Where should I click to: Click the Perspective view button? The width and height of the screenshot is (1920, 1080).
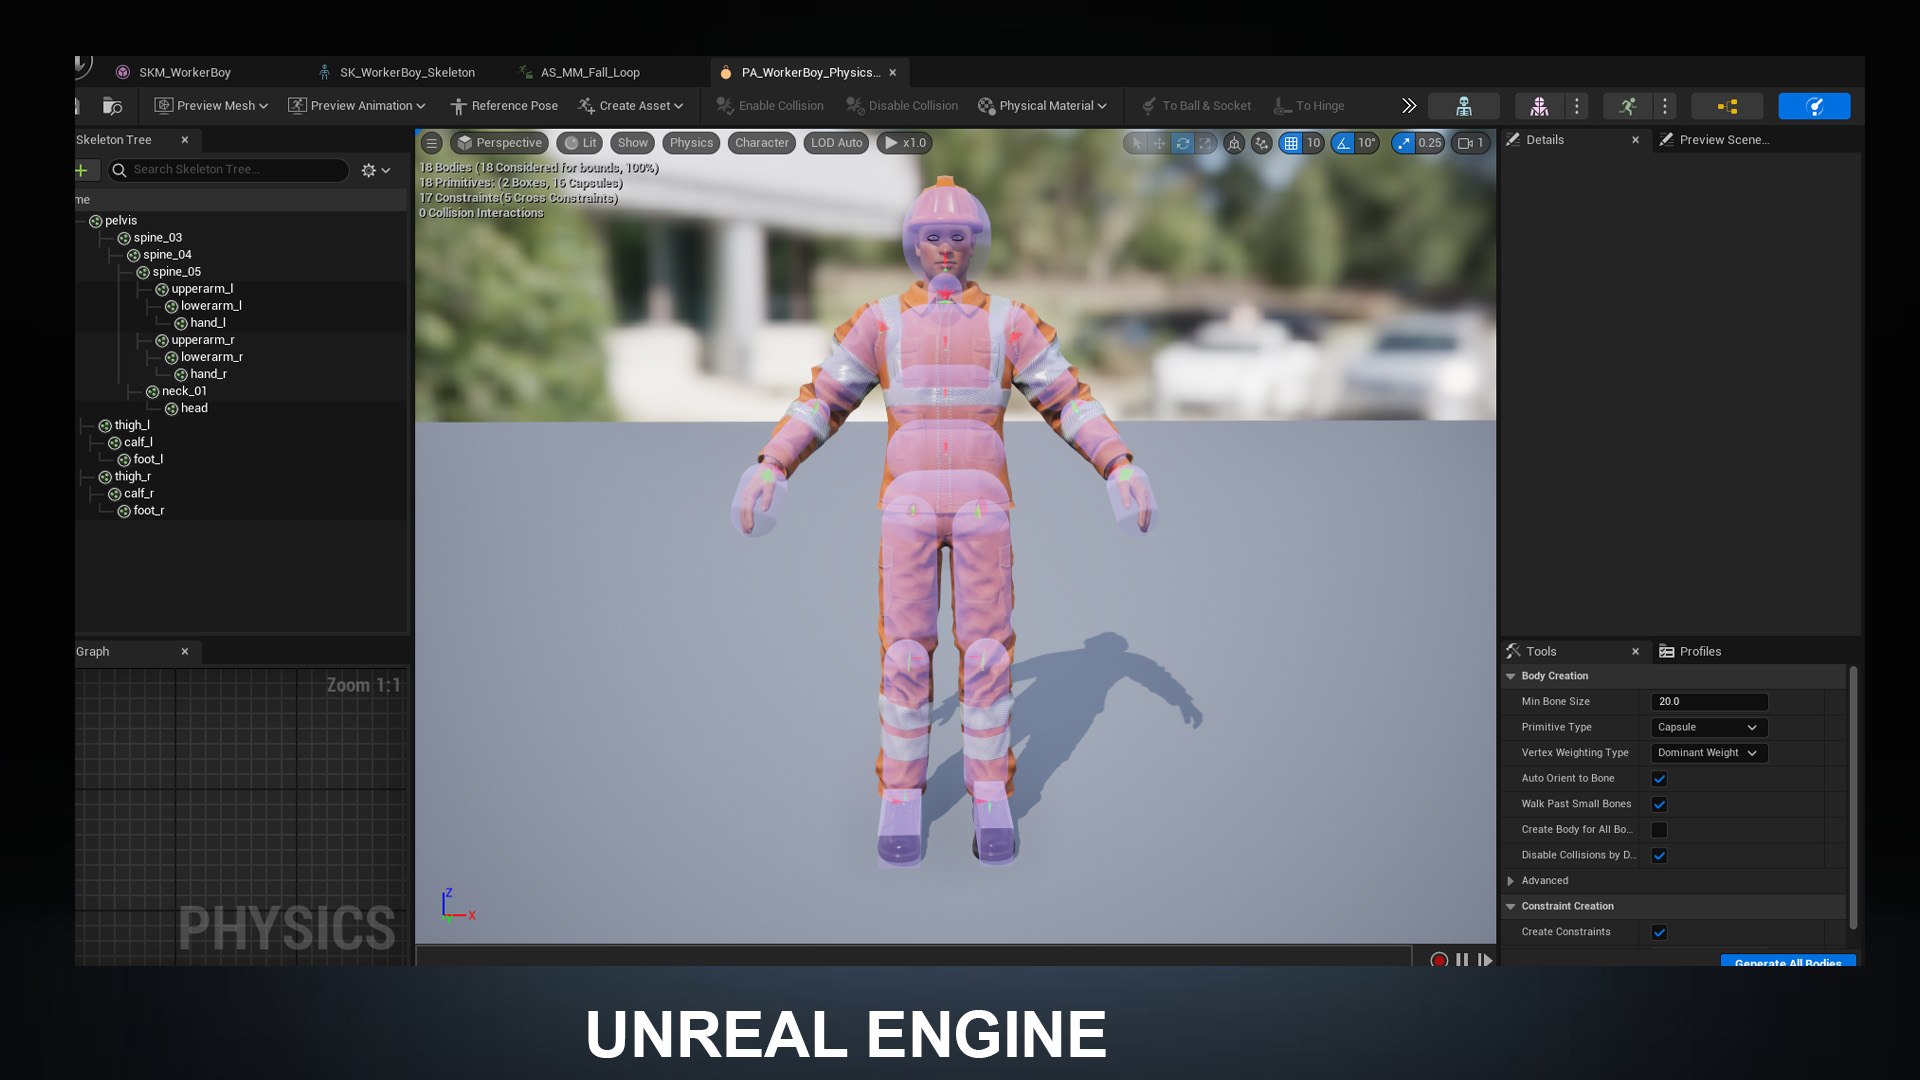tap(499, 143)
